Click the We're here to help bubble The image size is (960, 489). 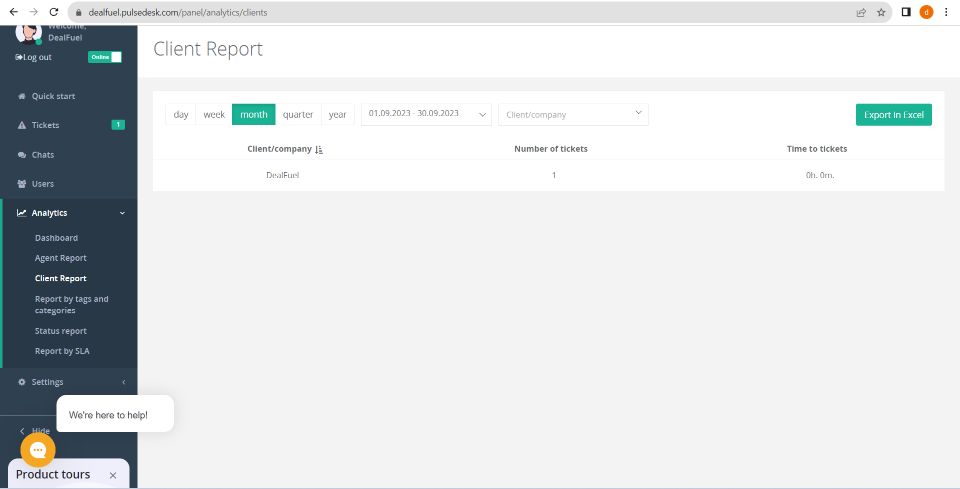point(115,414)
